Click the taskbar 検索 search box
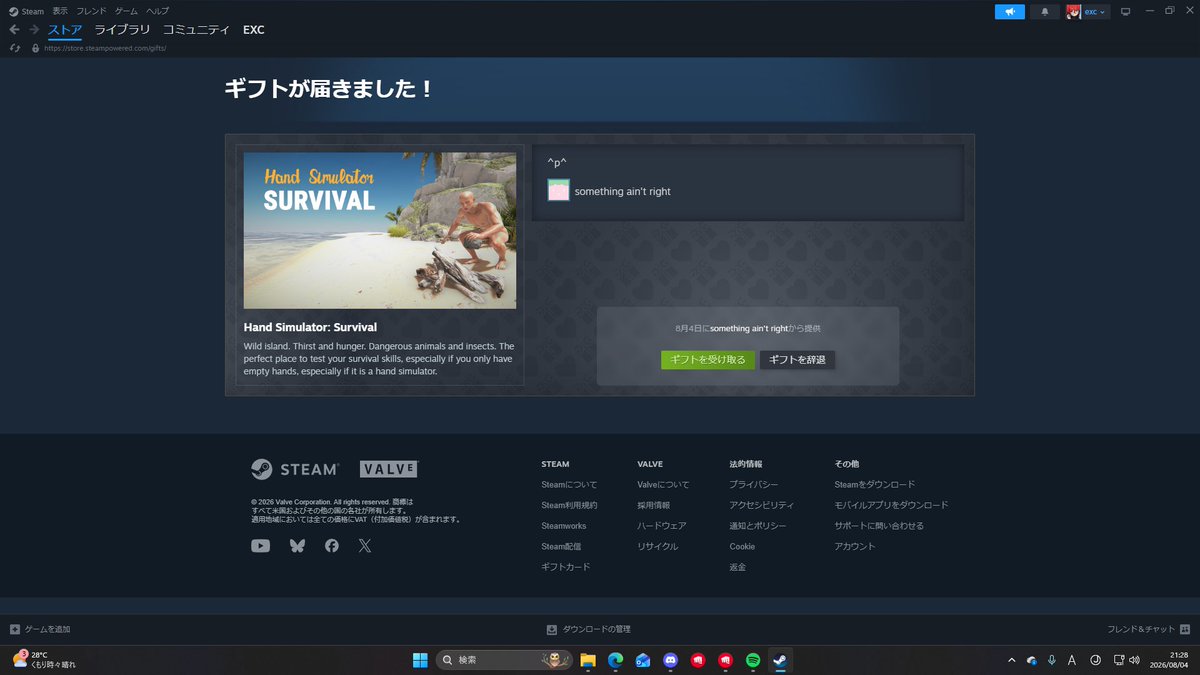Screen dimensions: 1200x675 [505, 660]
